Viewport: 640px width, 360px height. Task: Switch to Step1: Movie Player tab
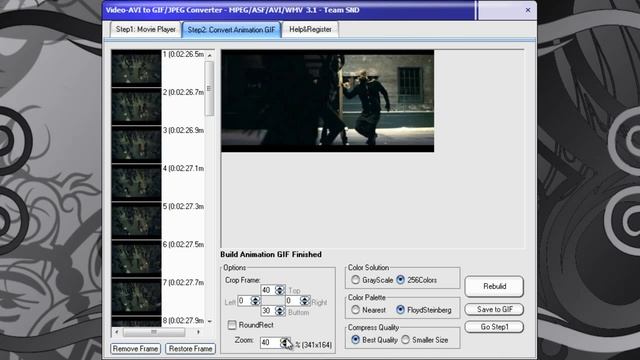145,29
